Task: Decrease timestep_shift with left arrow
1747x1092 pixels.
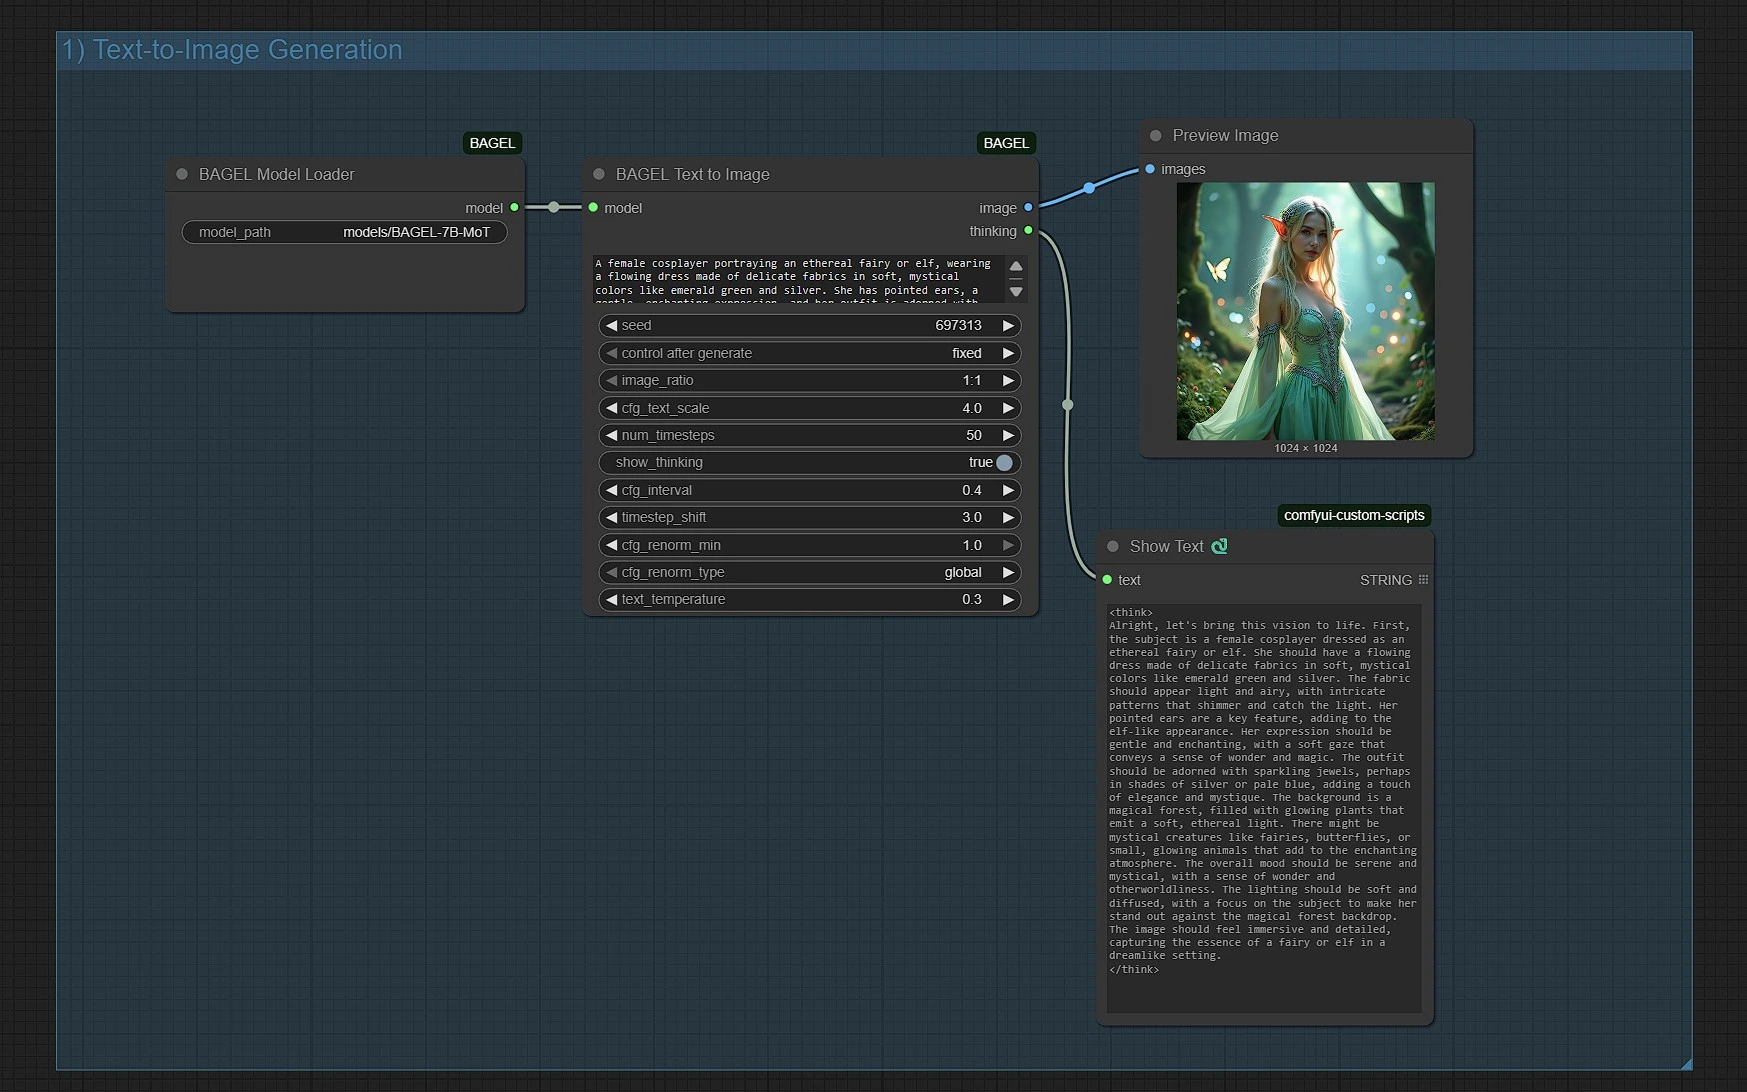Action: pos(611,517)
